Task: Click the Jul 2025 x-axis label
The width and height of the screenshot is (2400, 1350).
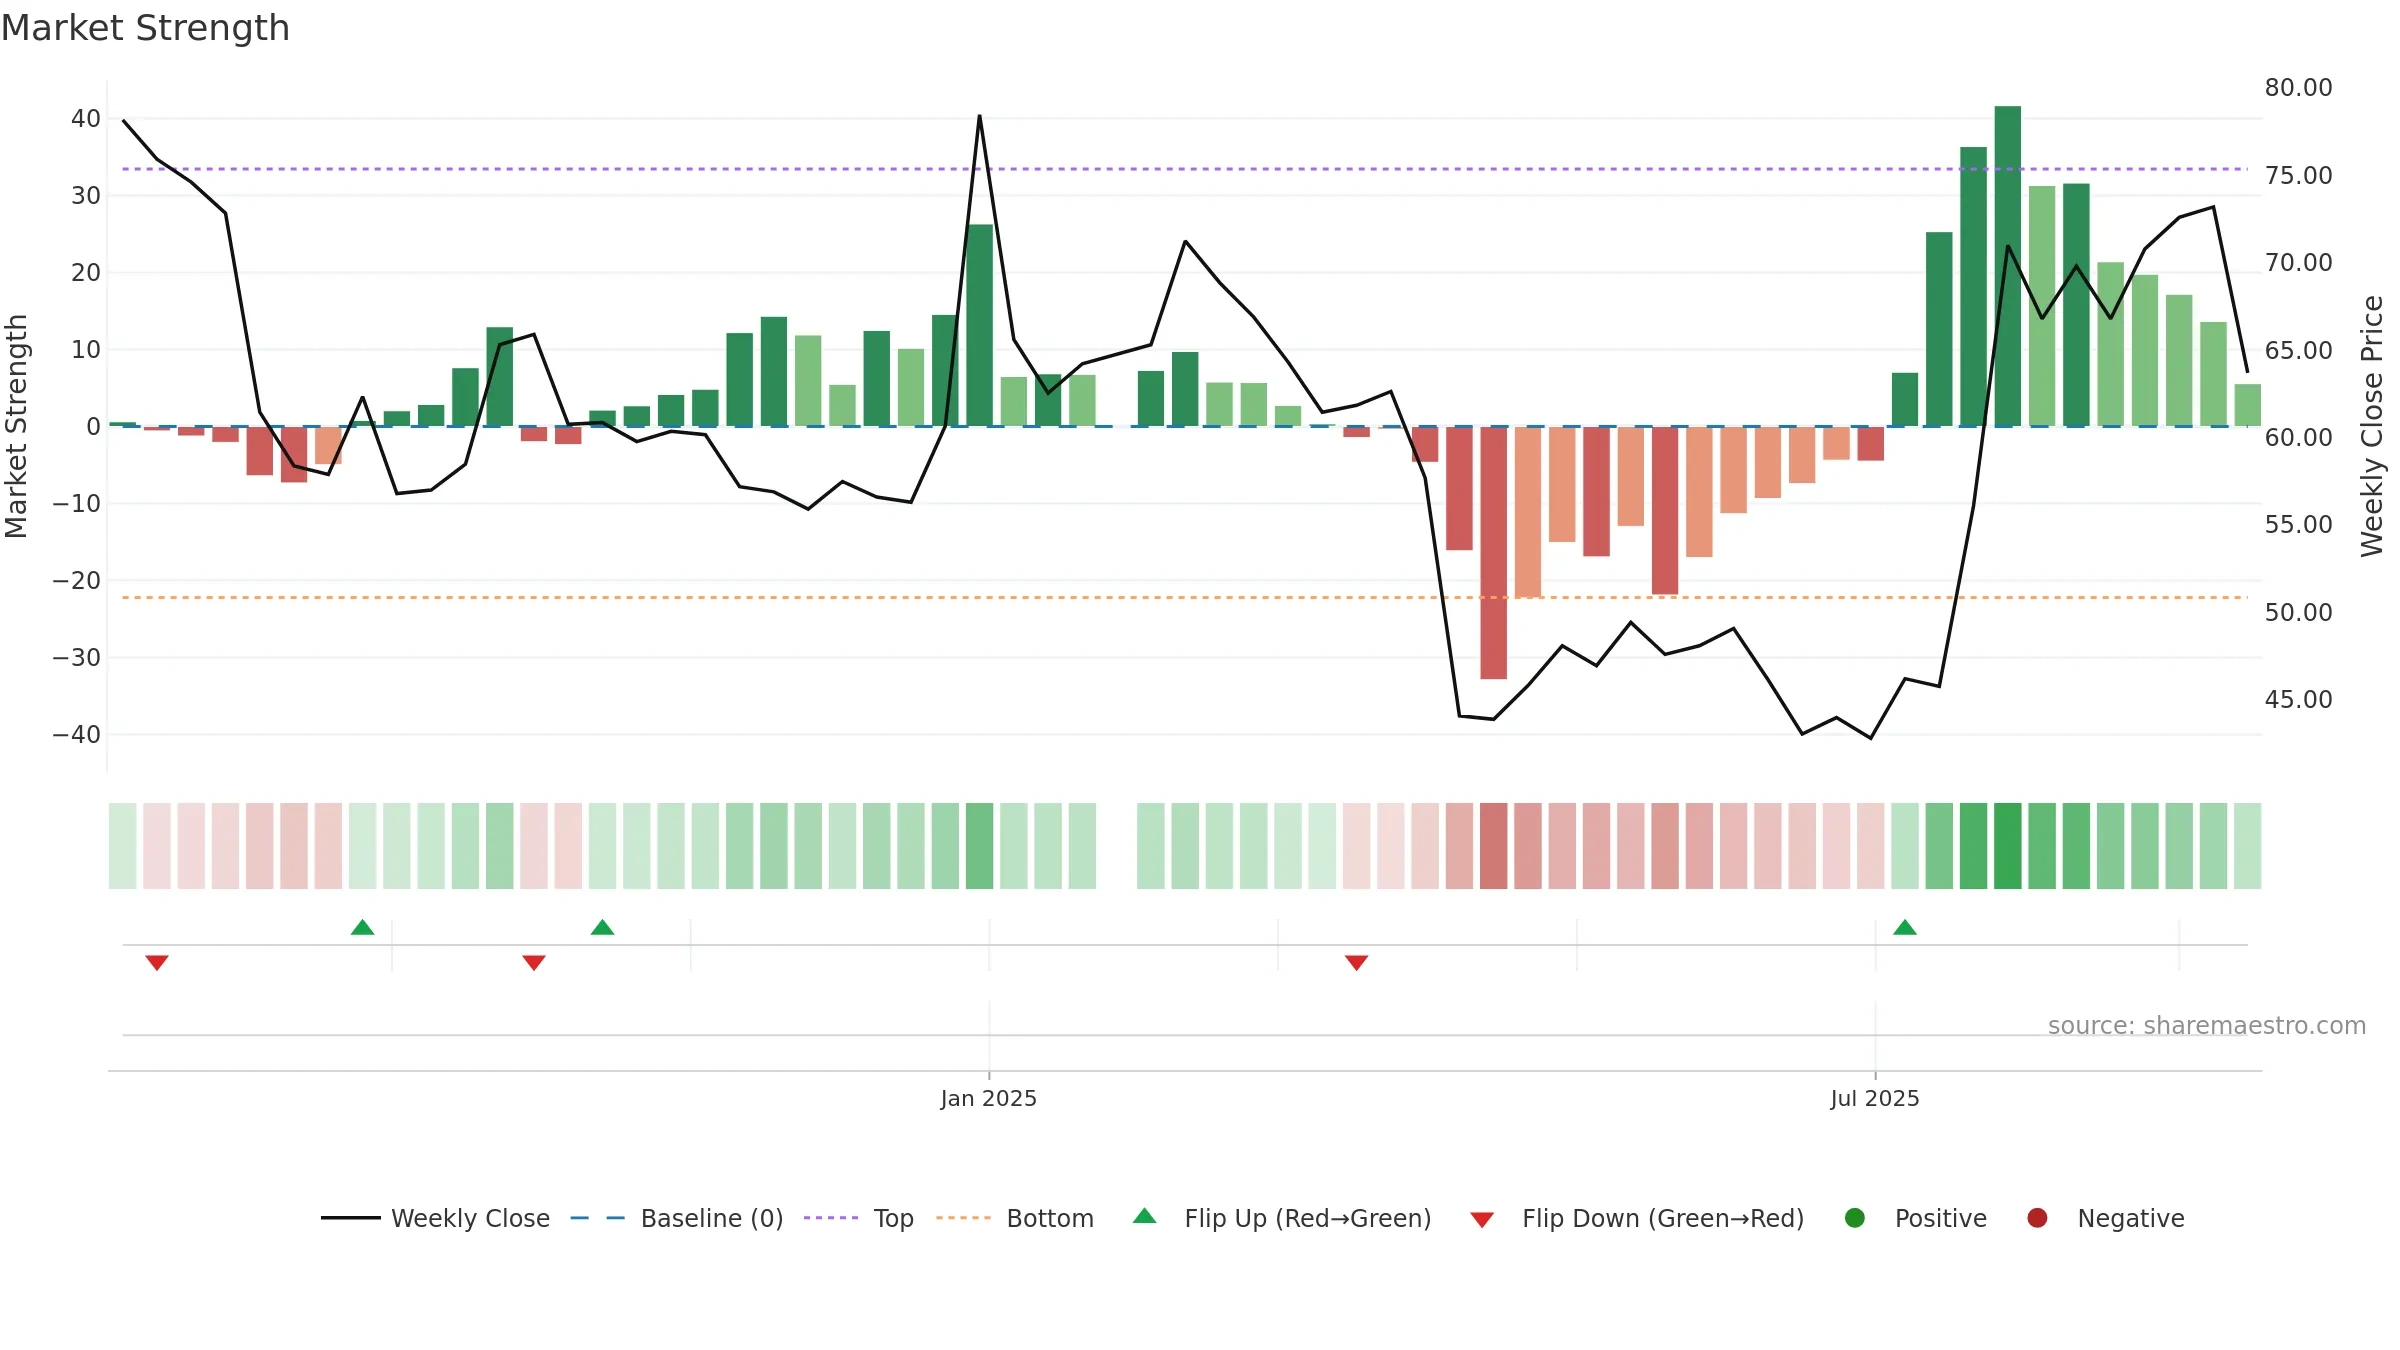Action: (x=1875, y=1099)
